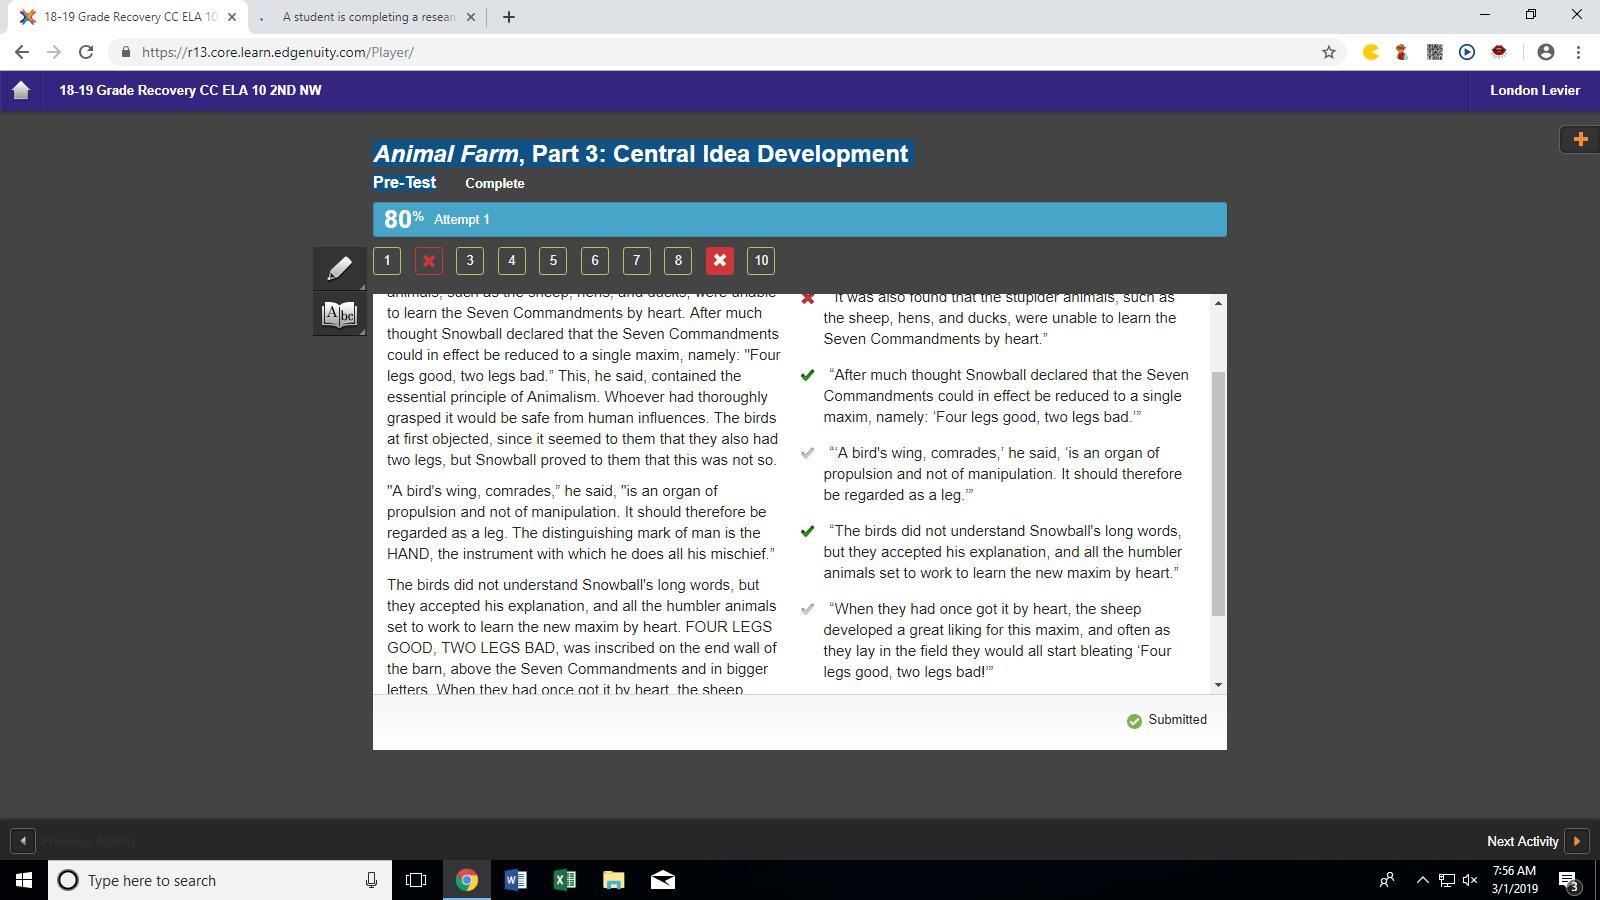1600x900 pixels.
Task: Go to question 1
Action: click(387, 261)
